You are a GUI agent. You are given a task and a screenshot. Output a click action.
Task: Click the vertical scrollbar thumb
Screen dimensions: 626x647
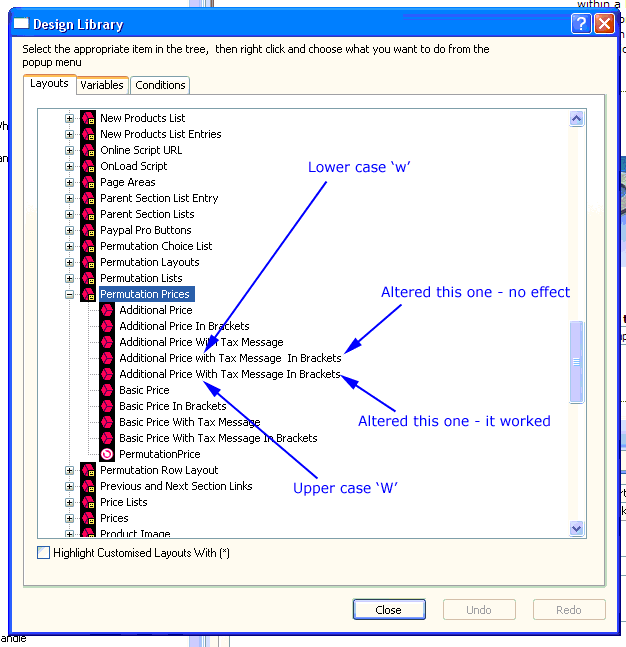(x=576, y=361)
